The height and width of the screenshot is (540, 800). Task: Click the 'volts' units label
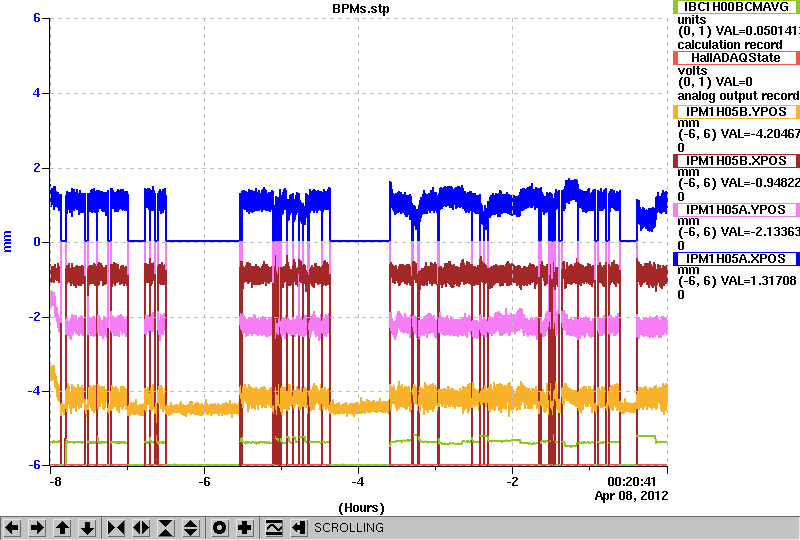pos(692,71)
